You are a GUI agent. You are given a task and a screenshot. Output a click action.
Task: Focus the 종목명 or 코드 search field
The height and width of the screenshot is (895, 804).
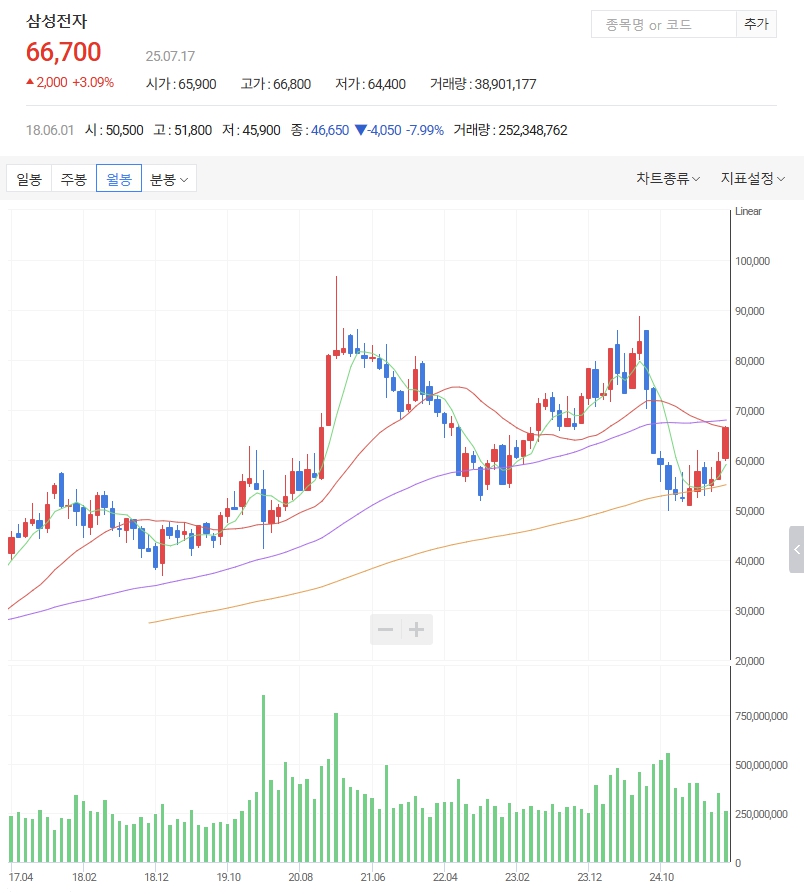pyautogui.click(x=664, y=24)
